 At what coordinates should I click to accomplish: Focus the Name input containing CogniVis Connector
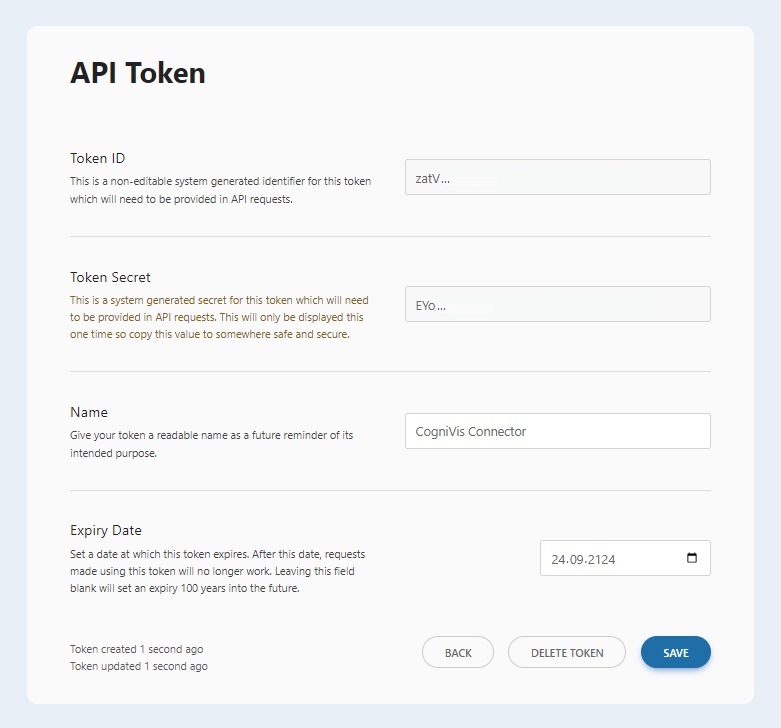click(557, 431)
